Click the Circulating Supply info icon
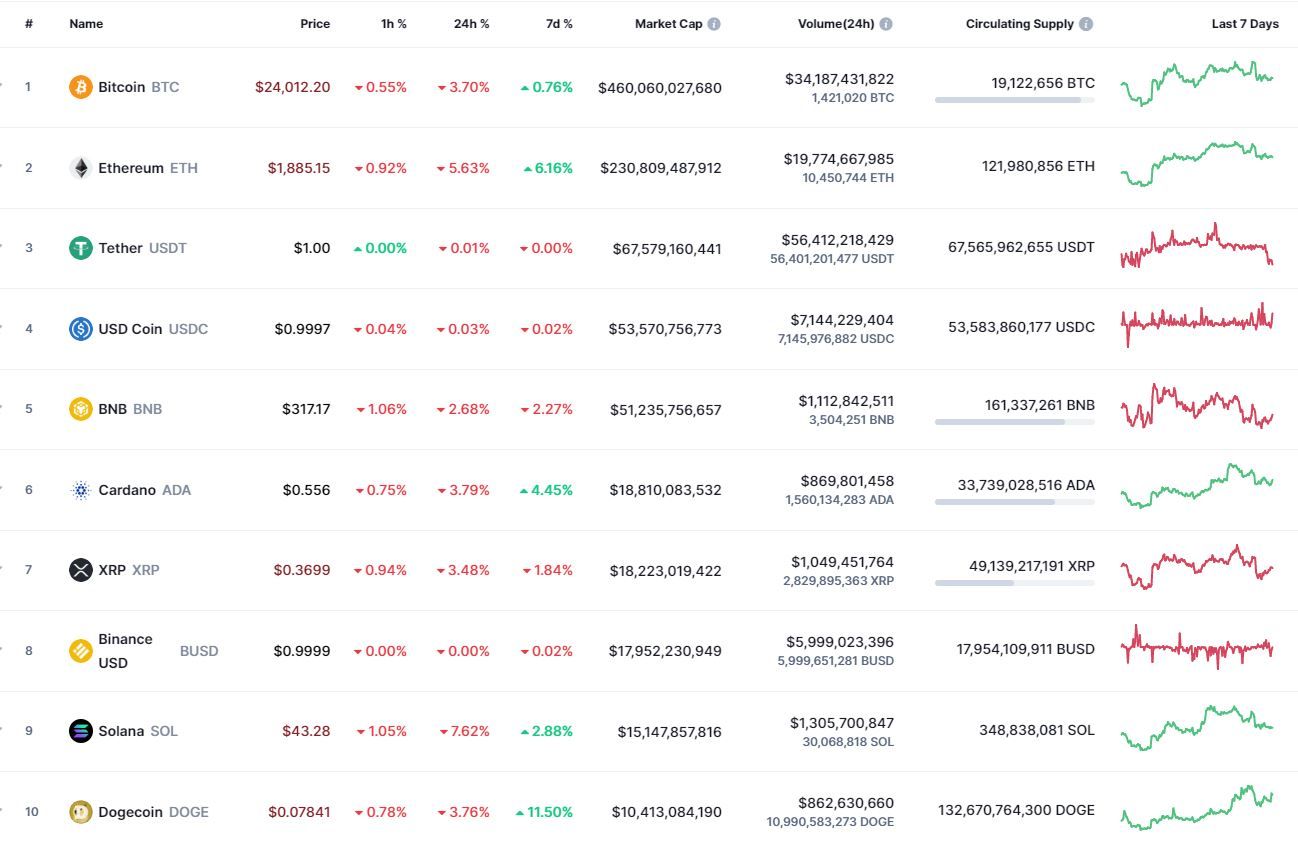Screen dimensions: 1298x849 click(x=1086, y=24)
